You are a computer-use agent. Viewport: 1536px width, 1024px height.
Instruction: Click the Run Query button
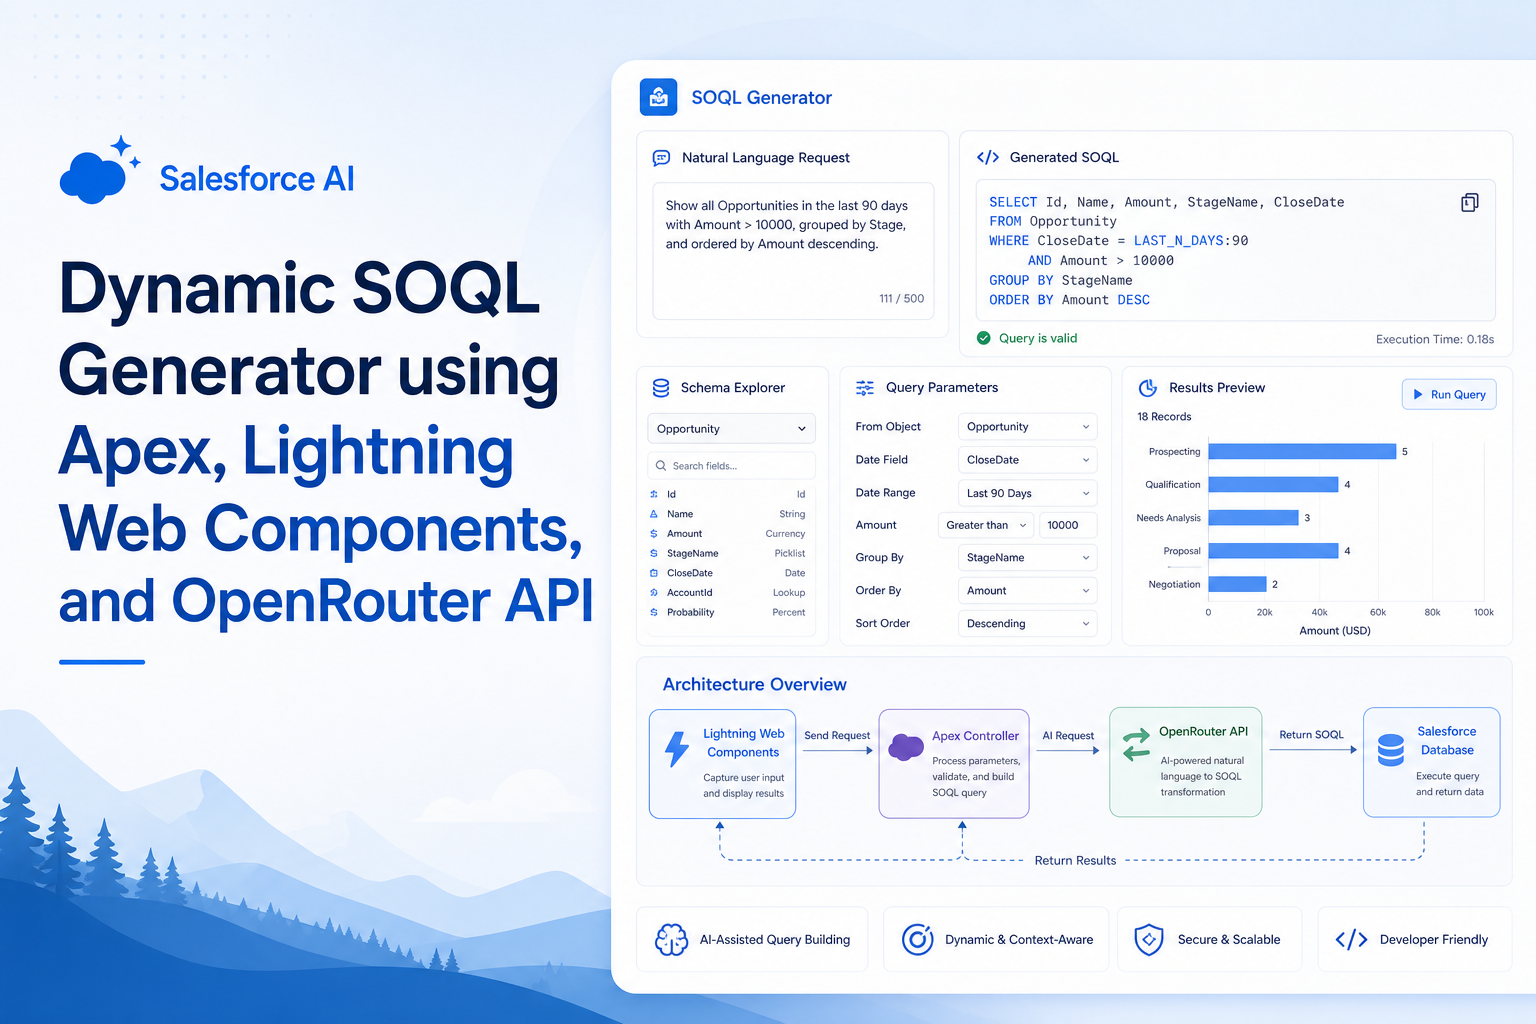coord(1449,395)
